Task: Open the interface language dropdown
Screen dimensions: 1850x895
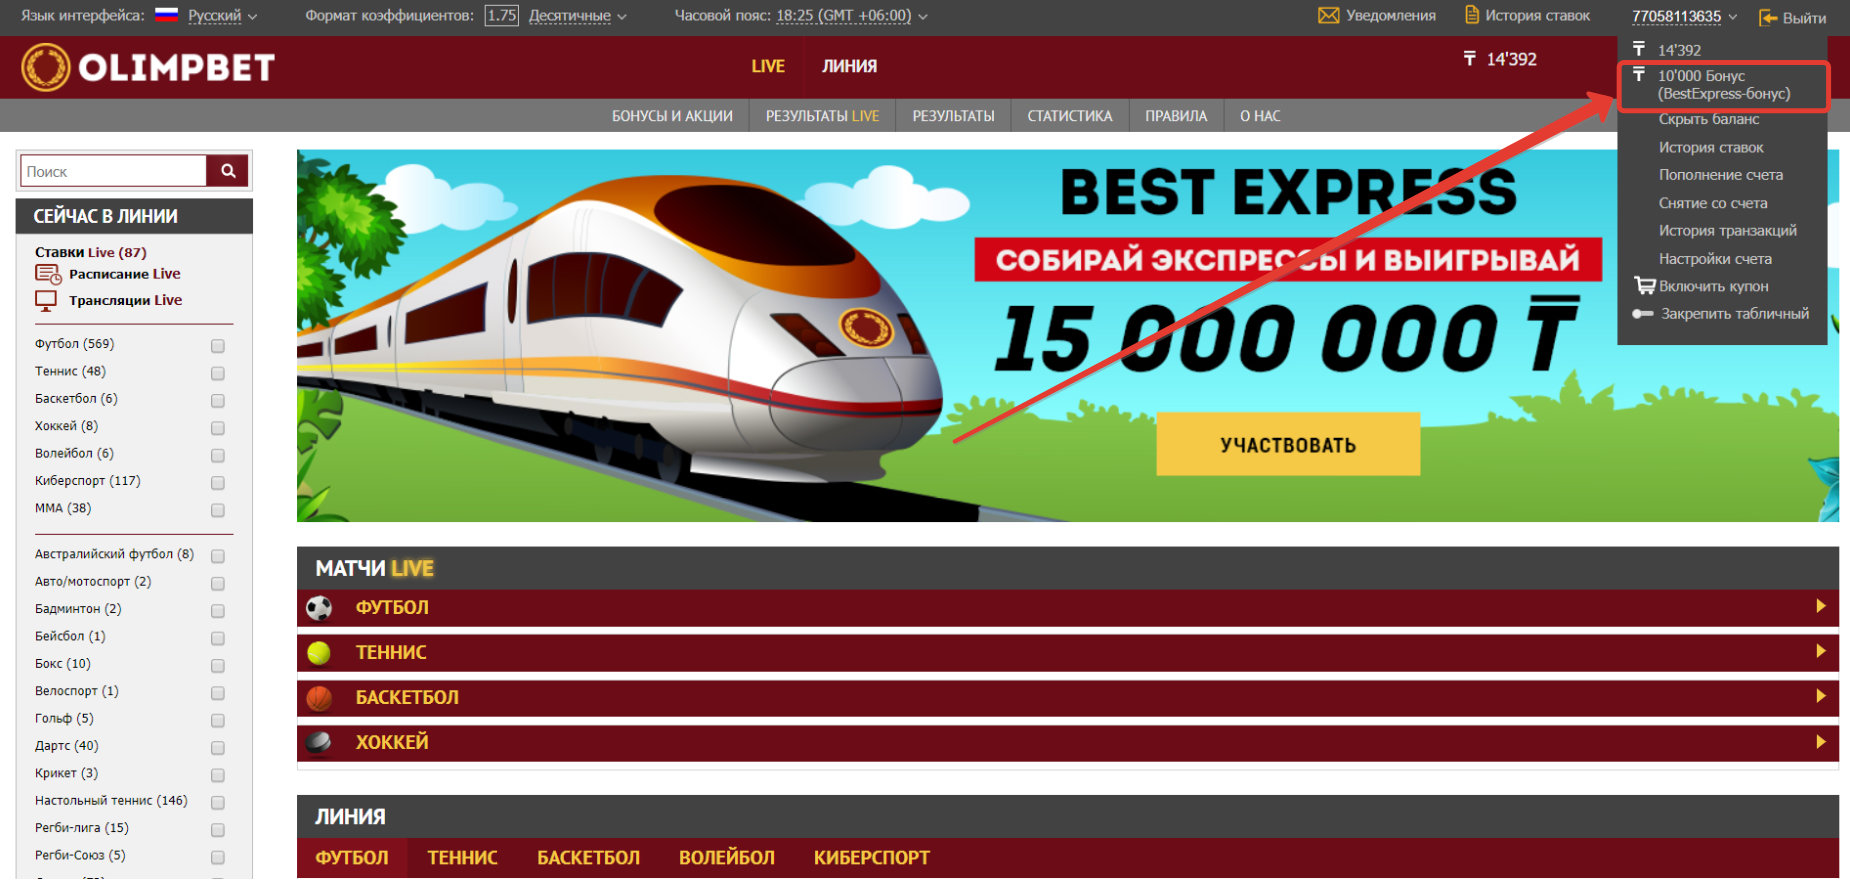Action: pyautogui.click(x=222, y=16)
